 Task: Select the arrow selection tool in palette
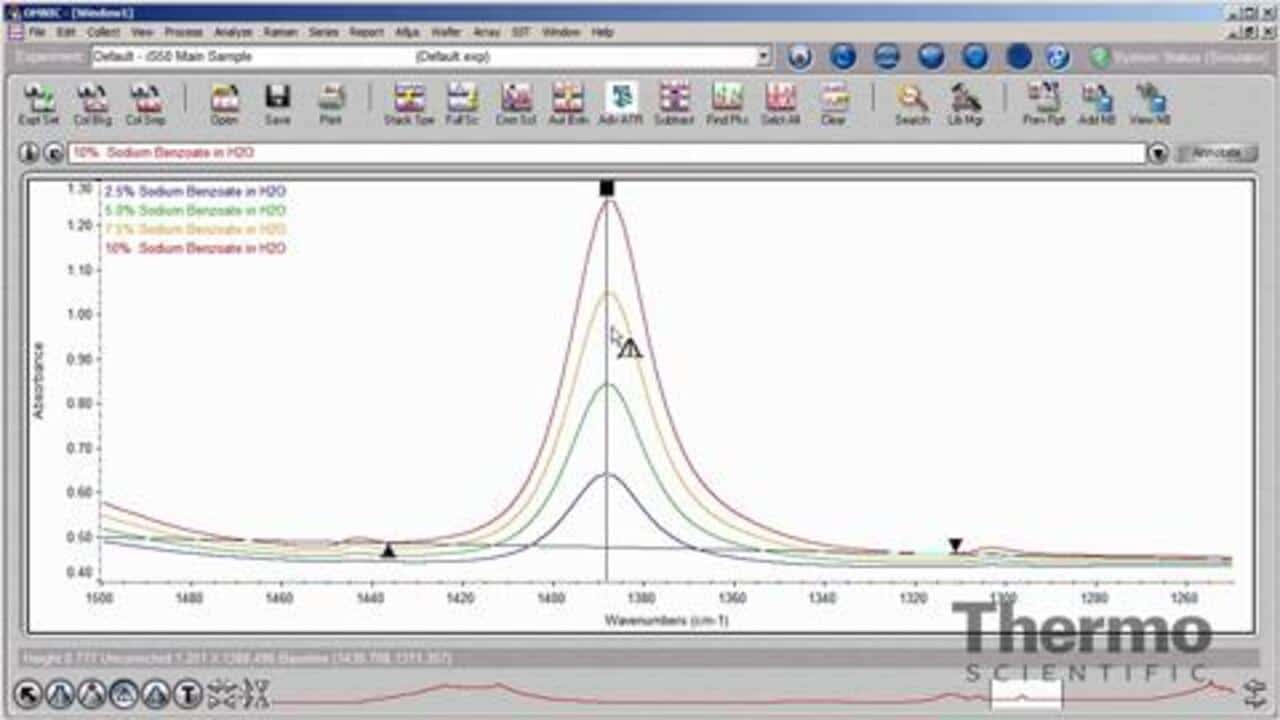click(28, 693)
